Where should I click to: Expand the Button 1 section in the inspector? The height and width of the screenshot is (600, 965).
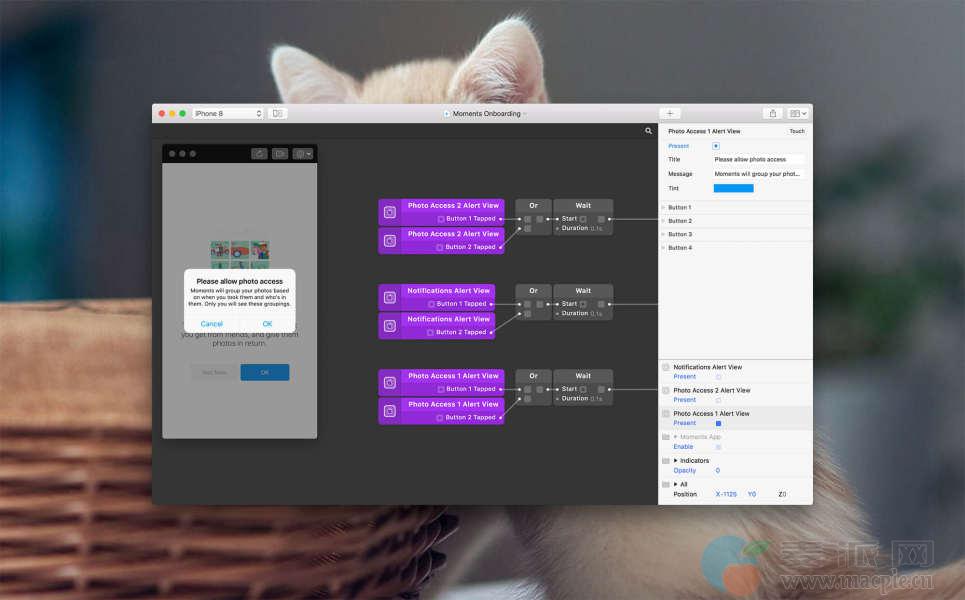click(663, 208)
